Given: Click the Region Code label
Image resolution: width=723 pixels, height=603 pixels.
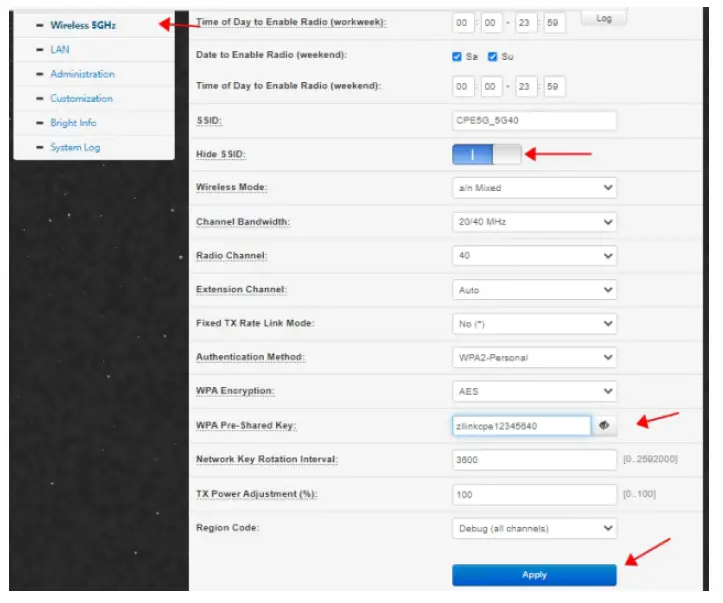Looking at the screenshot, I should tap(228, 528).
